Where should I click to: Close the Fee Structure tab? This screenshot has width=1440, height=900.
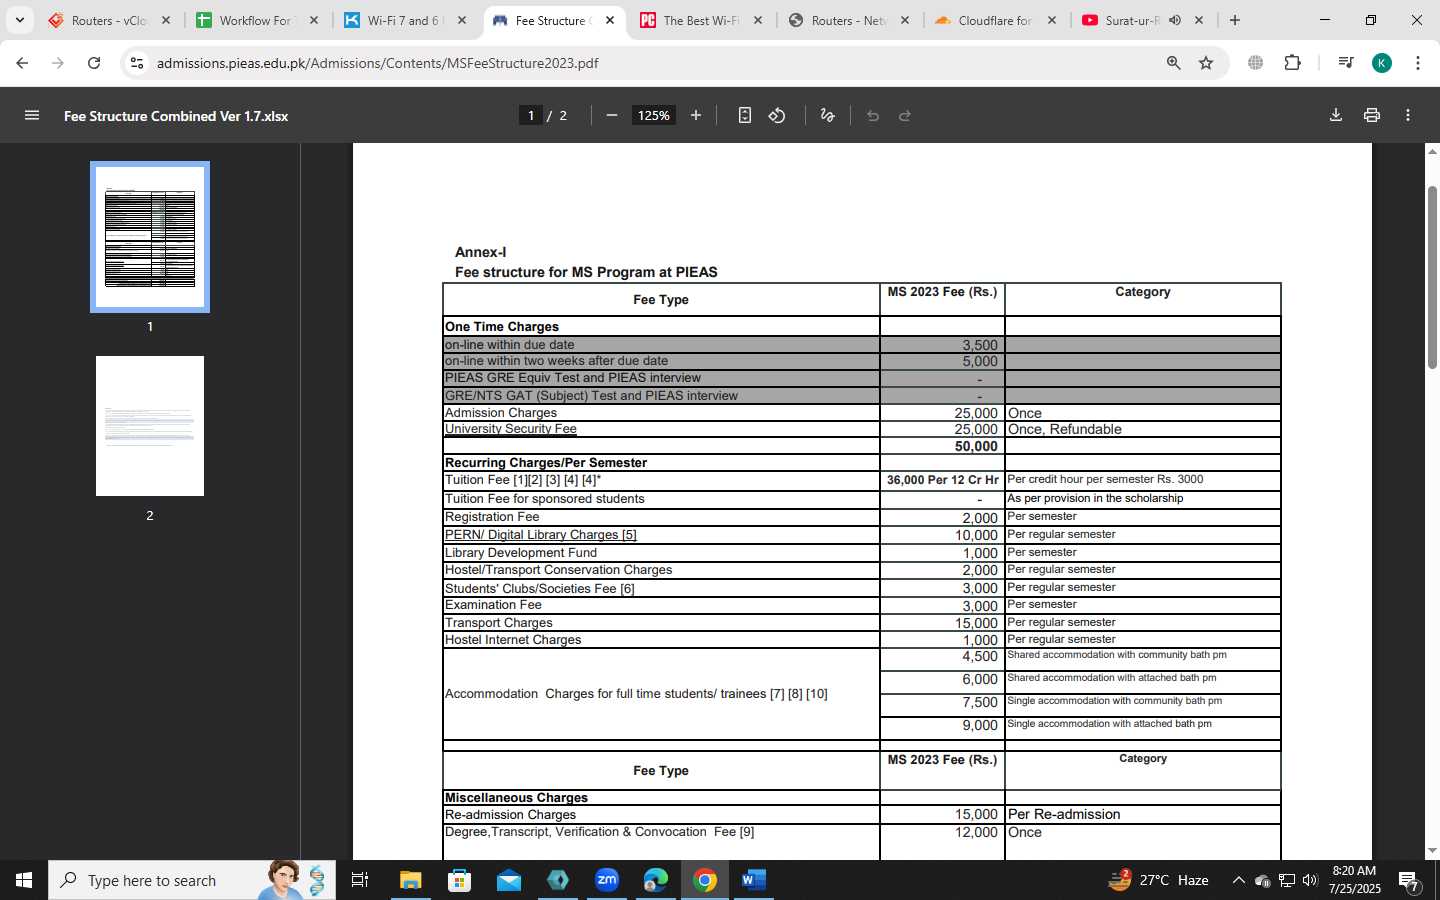pyautogui.click(x=609, y=20)
